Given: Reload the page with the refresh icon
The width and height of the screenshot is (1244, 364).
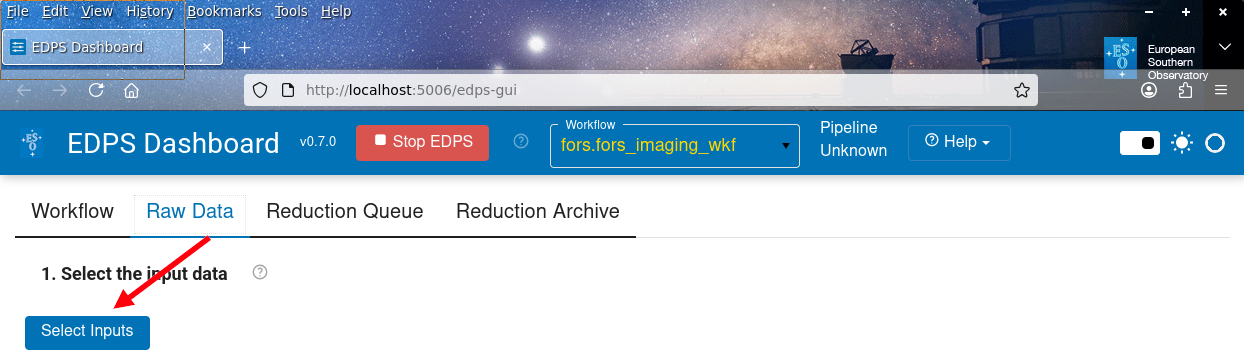Looking at the screenshot, I should [x=96, y=90].
